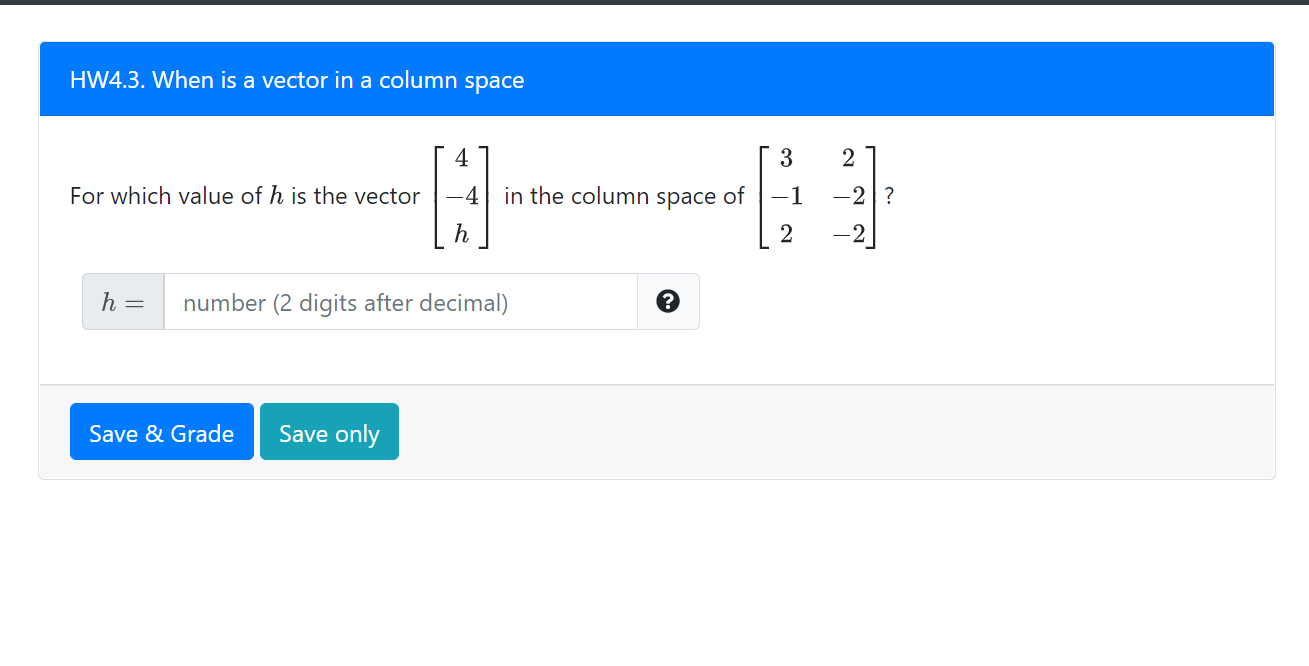Image resolution: width=1309 pixels, height=666 pixels.
Task: Click the entry -2 in the matrix
Action: 847,196
